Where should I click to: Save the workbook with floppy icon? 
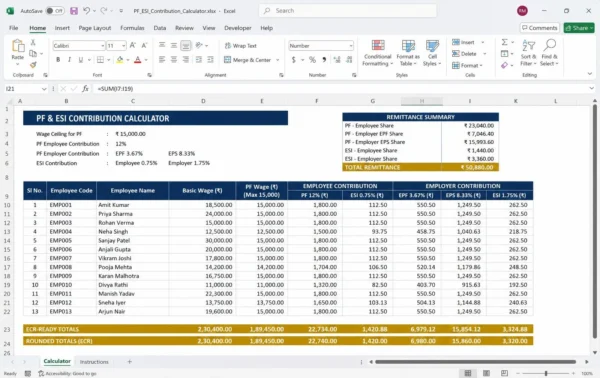(x=74, y=11)
